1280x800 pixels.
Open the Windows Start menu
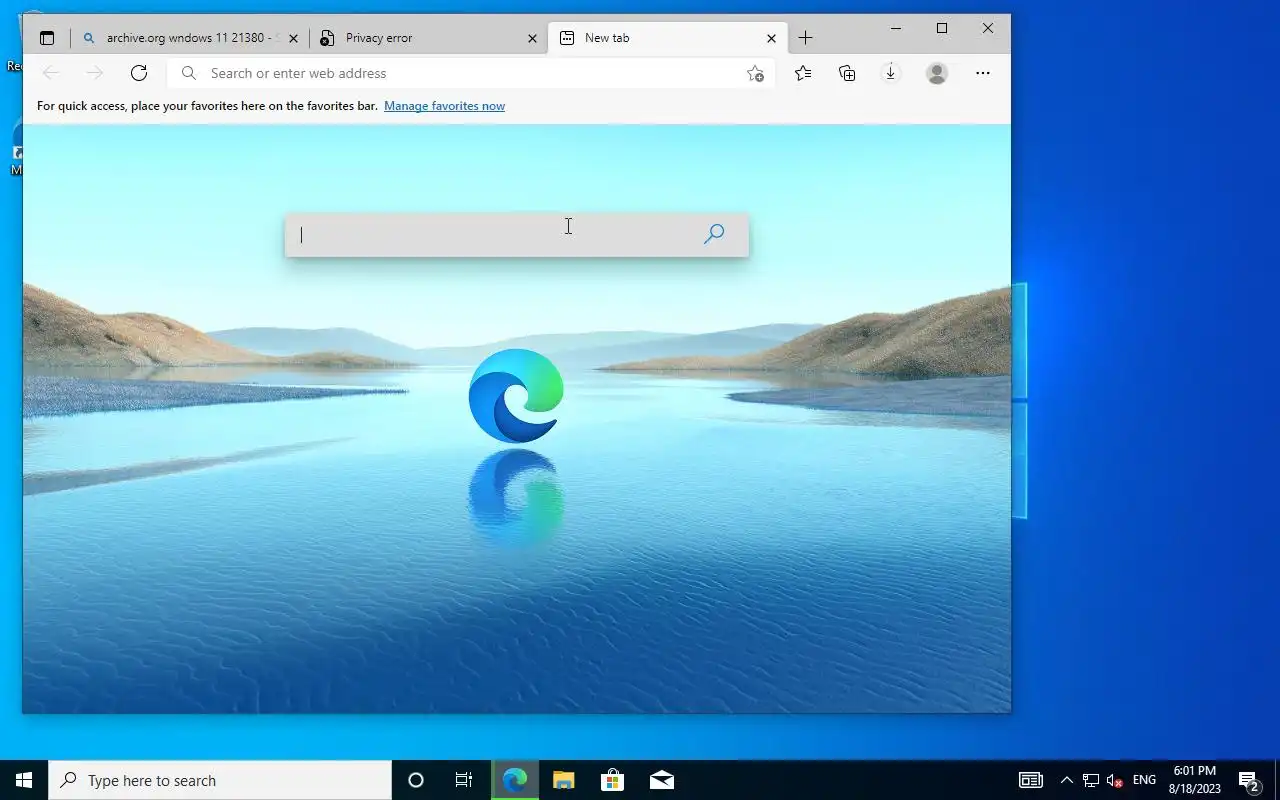24,780
